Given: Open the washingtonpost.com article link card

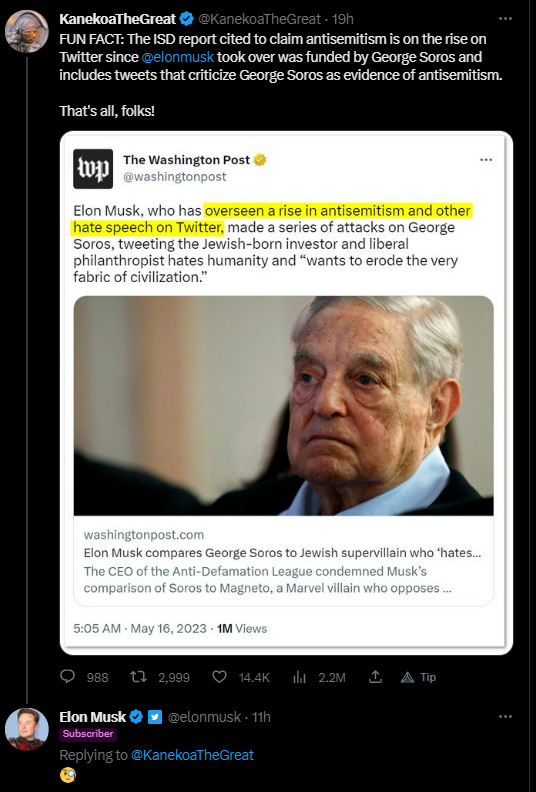Looking at the screenshot, I should [x=283, y=561].
